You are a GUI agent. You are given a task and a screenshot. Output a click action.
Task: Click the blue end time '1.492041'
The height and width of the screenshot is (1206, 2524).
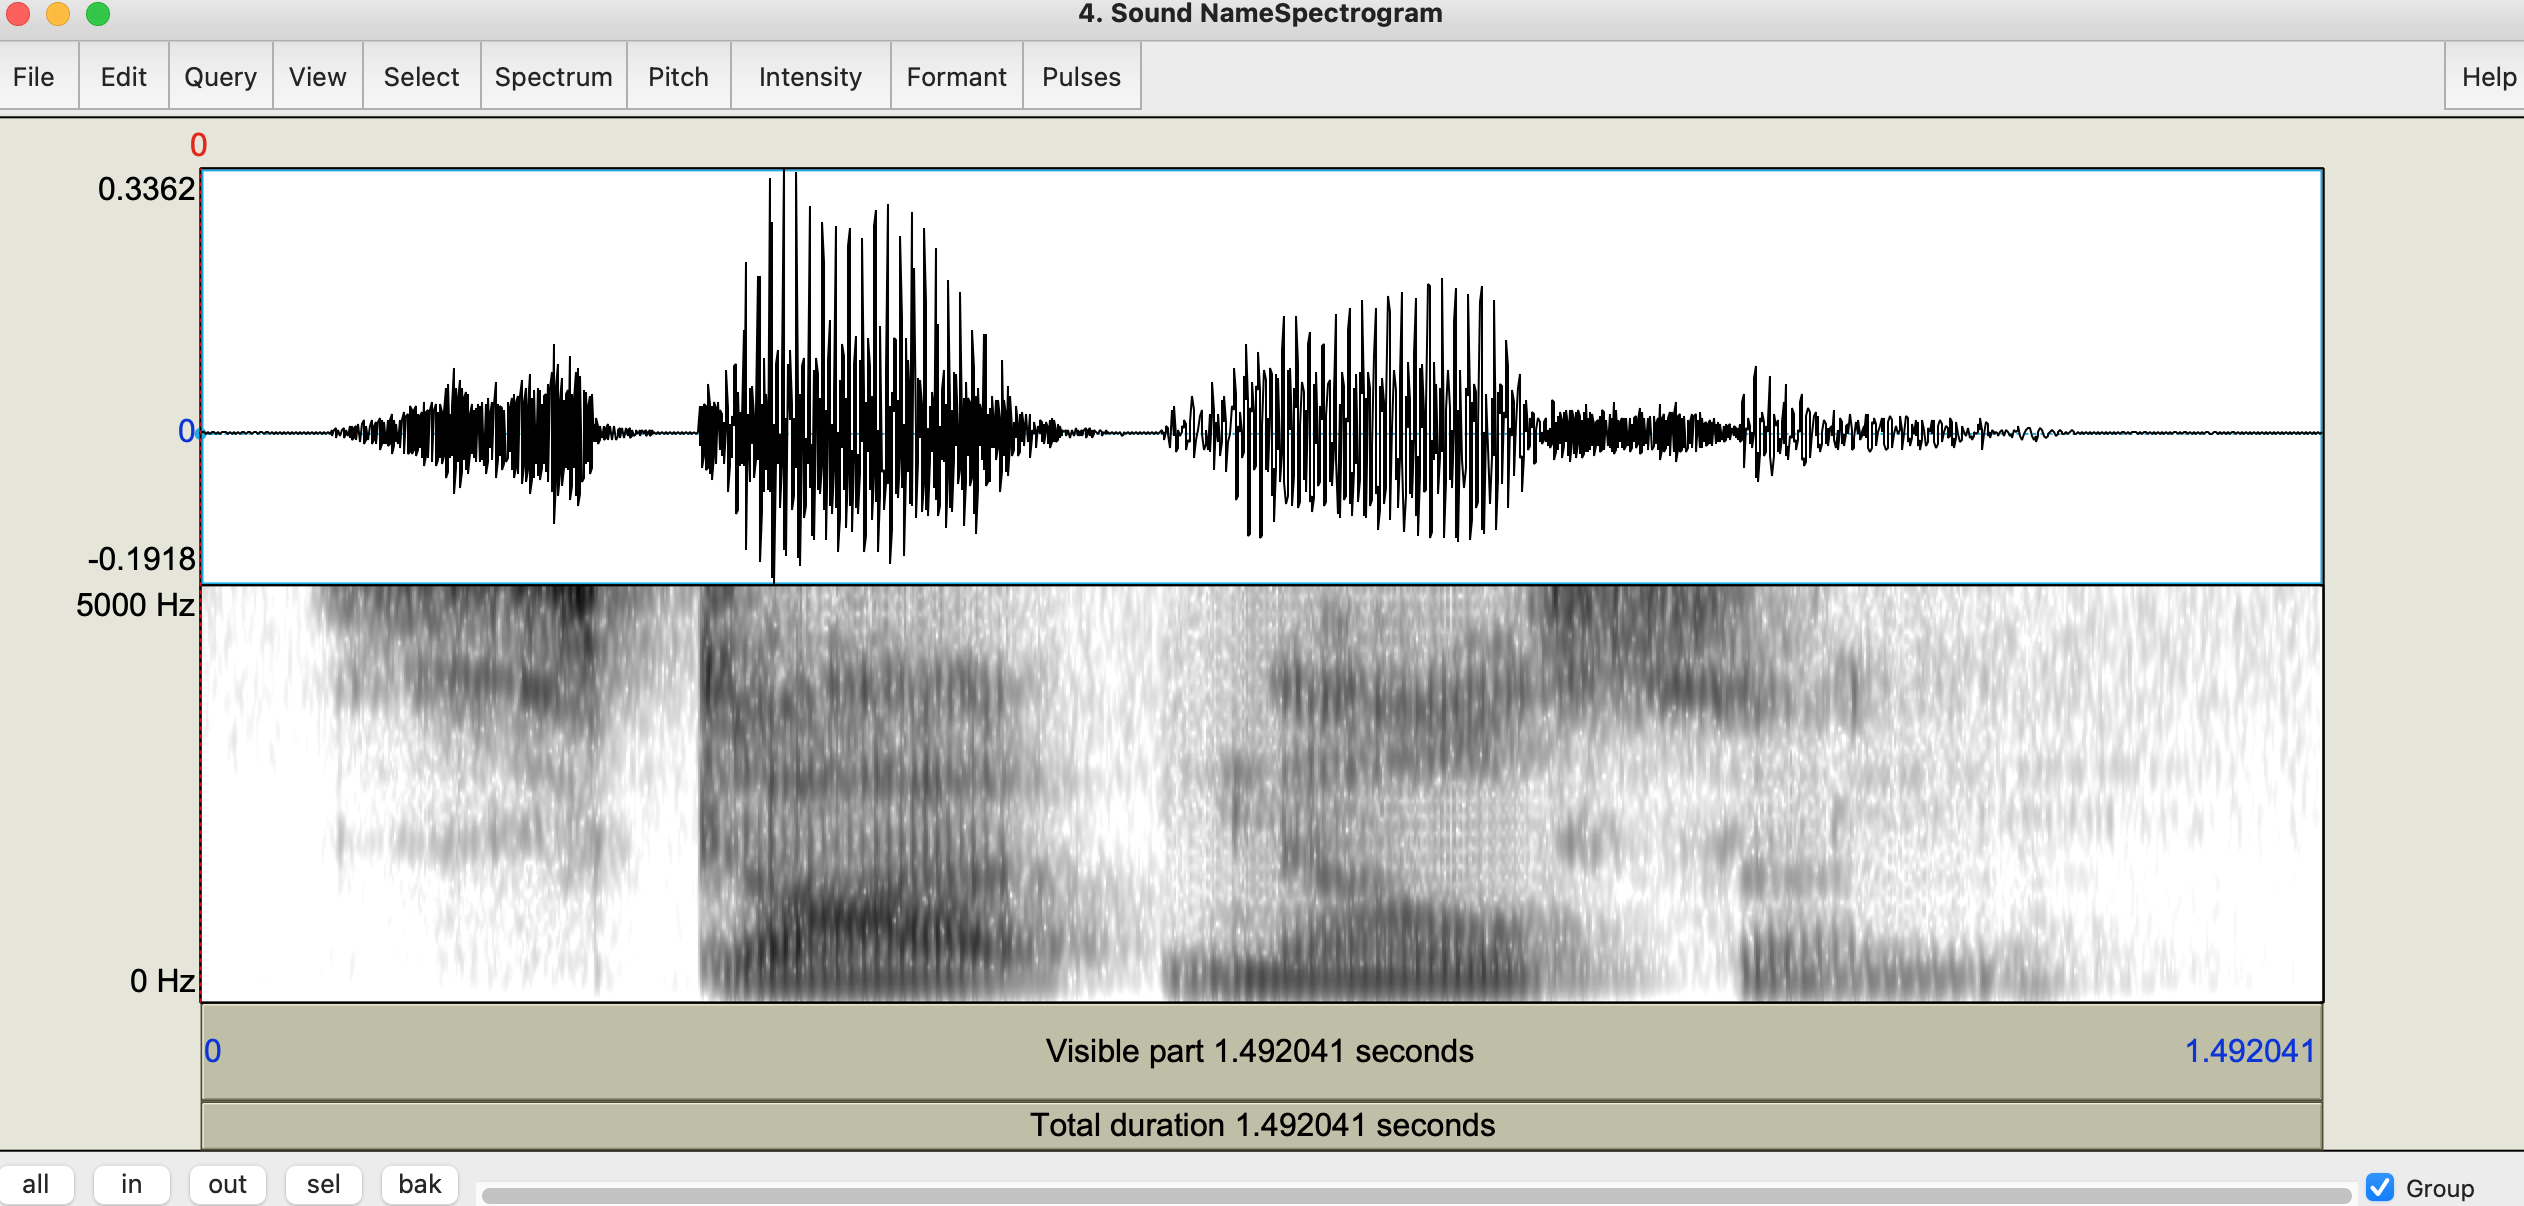[x=2250, y=1051]
